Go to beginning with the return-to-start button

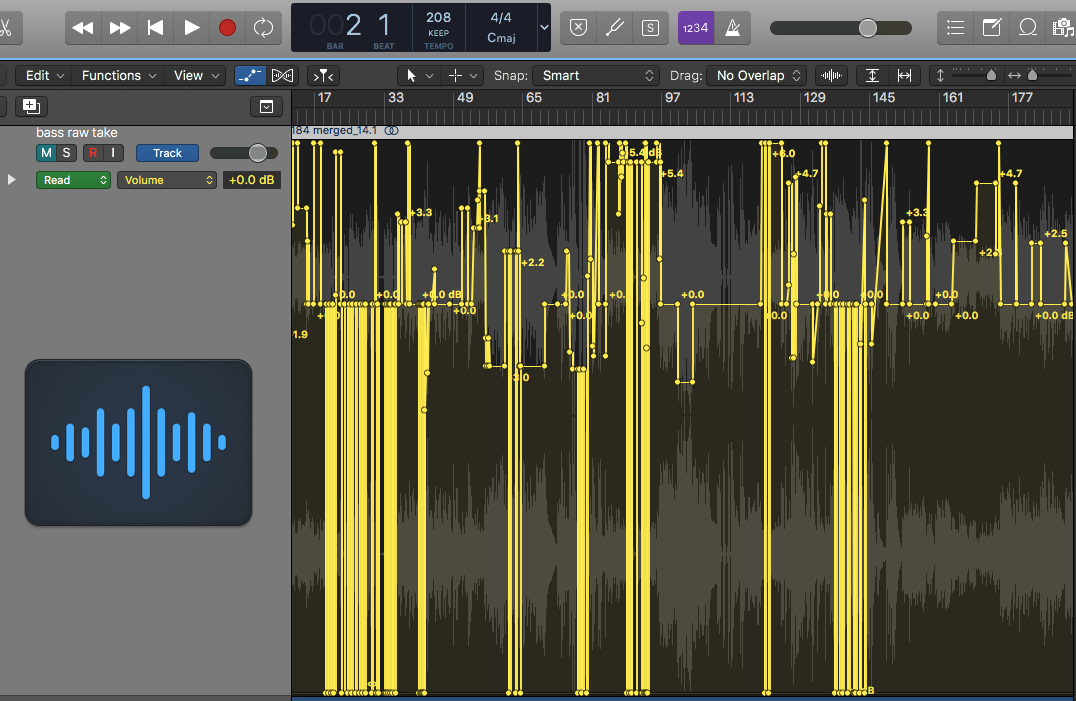[x=156, y=28]
